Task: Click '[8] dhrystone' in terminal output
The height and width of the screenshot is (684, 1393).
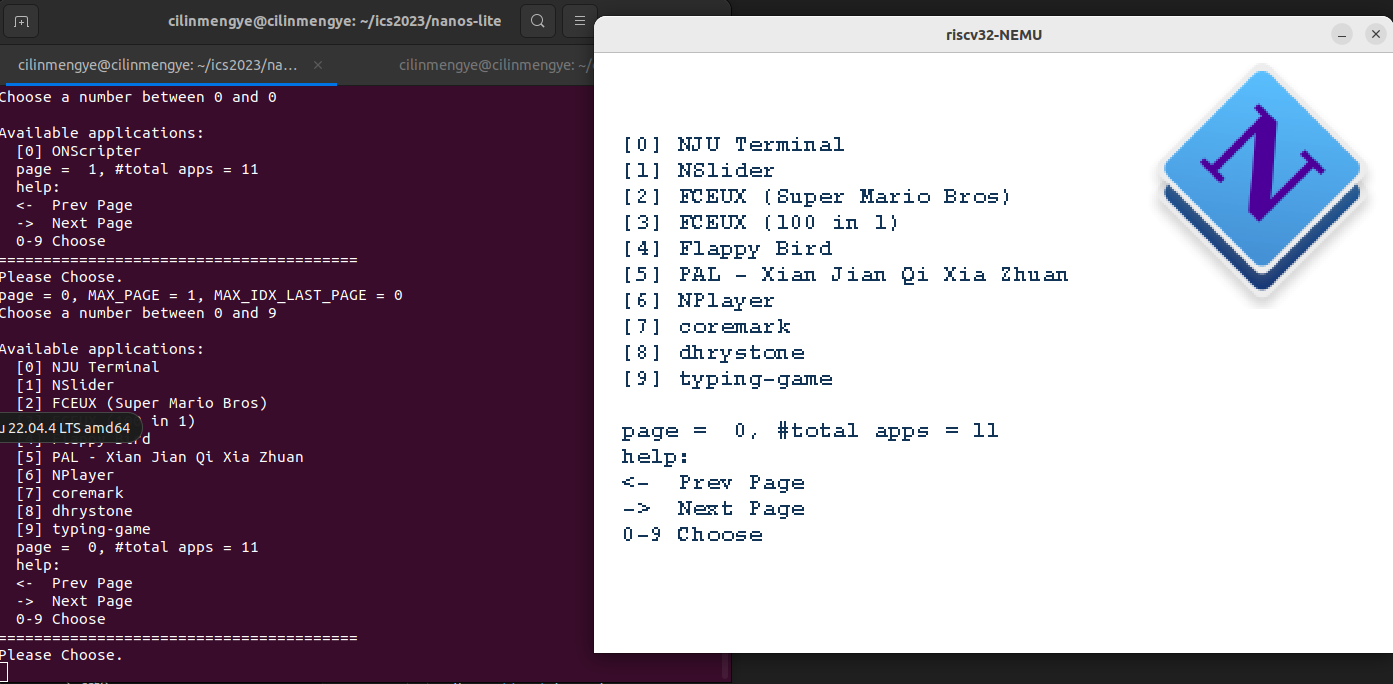Action: coord(74,511)
